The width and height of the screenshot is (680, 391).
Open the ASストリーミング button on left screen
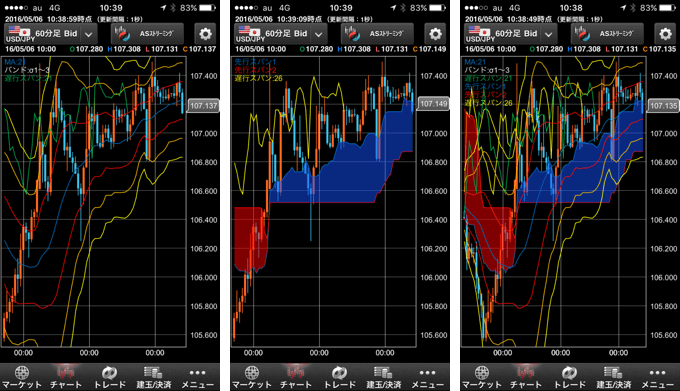tap(147, 34)
